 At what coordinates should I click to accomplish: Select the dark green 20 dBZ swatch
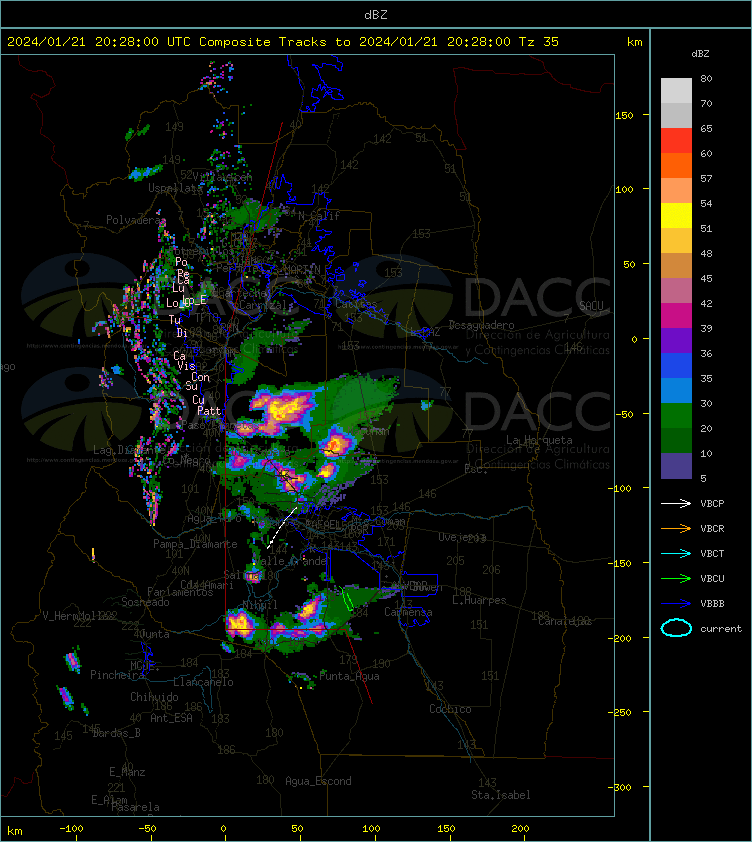tap(676, 440)
